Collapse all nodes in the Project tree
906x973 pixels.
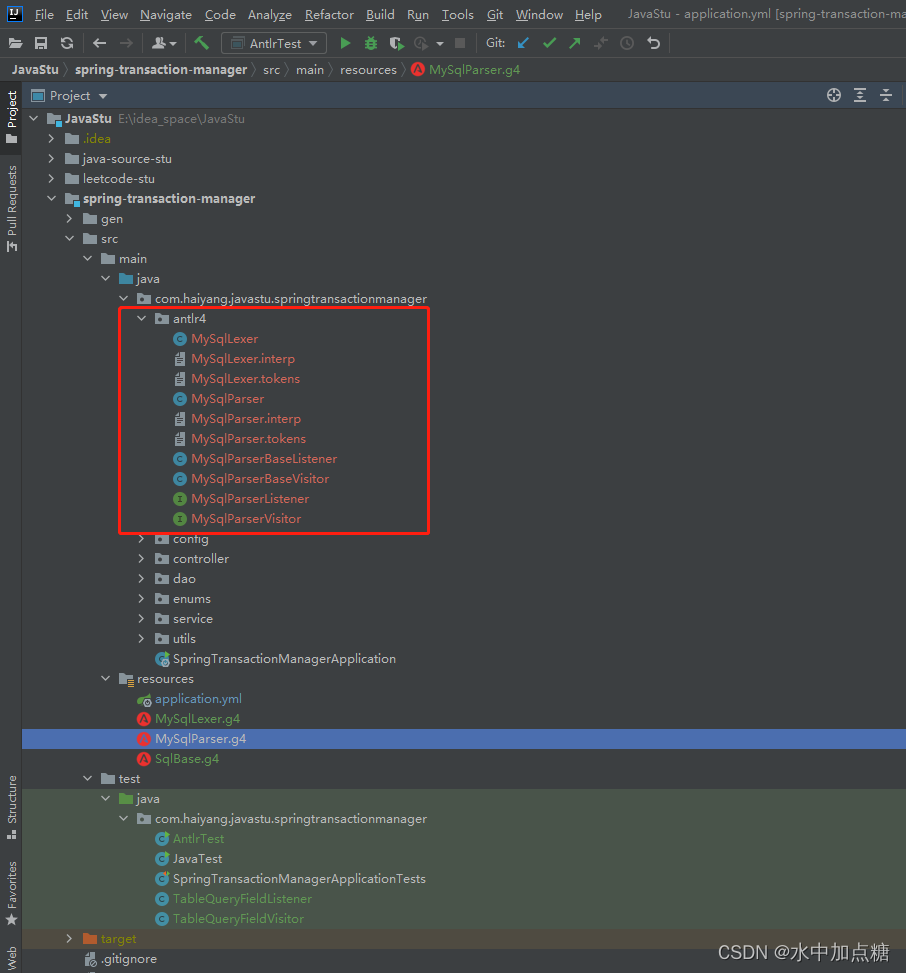[x=886, y=94]
